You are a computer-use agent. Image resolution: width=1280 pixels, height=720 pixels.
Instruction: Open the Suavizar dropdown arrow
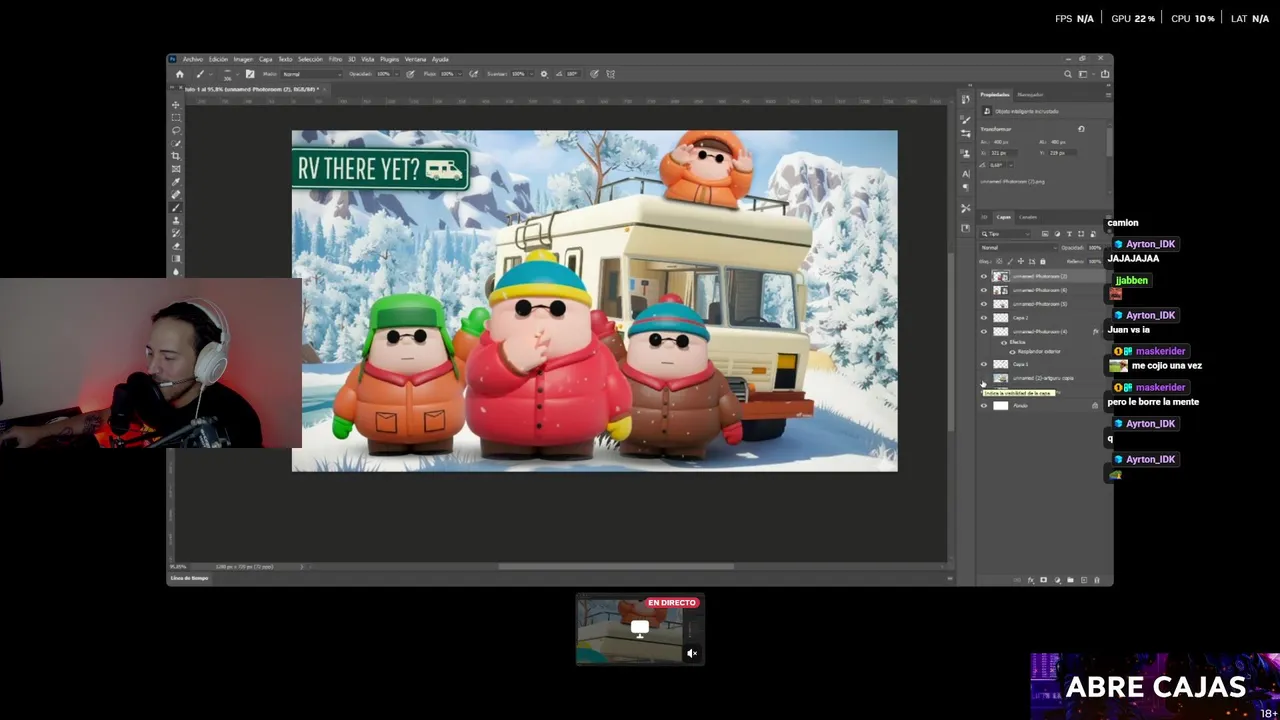[531, 74]
